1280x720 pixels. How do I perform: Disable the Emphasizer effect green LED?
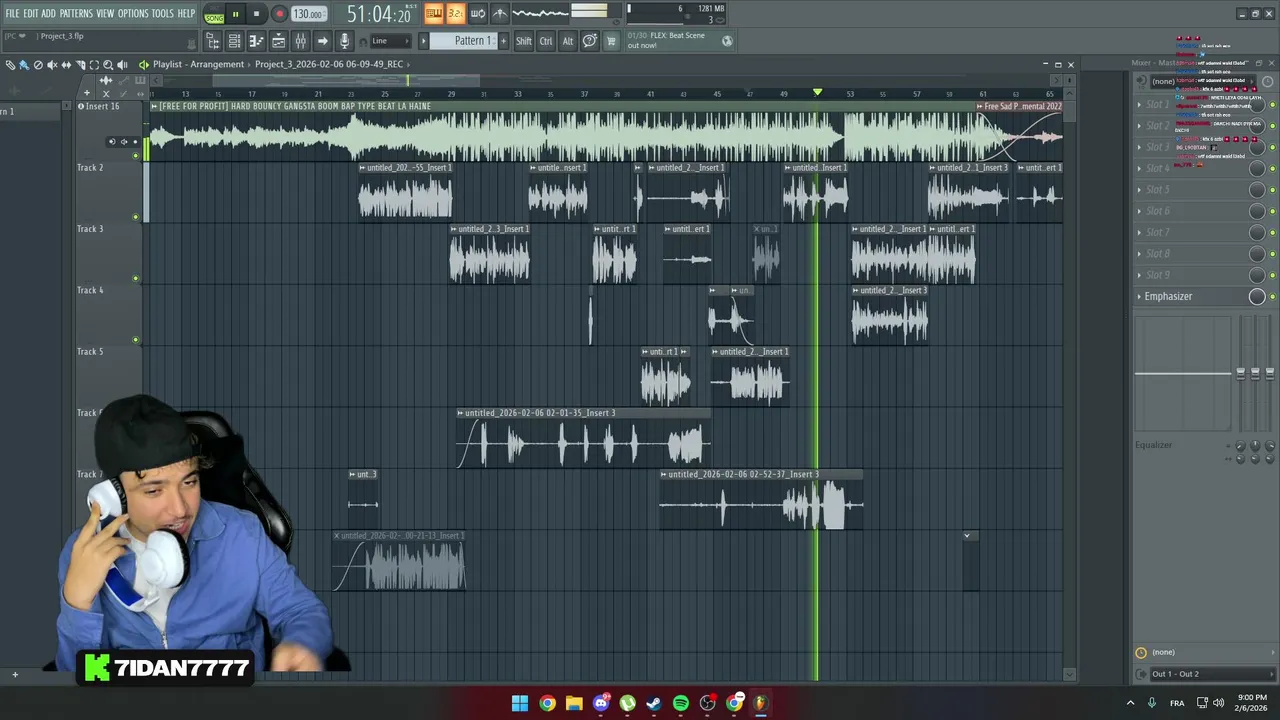[1273, 296]
